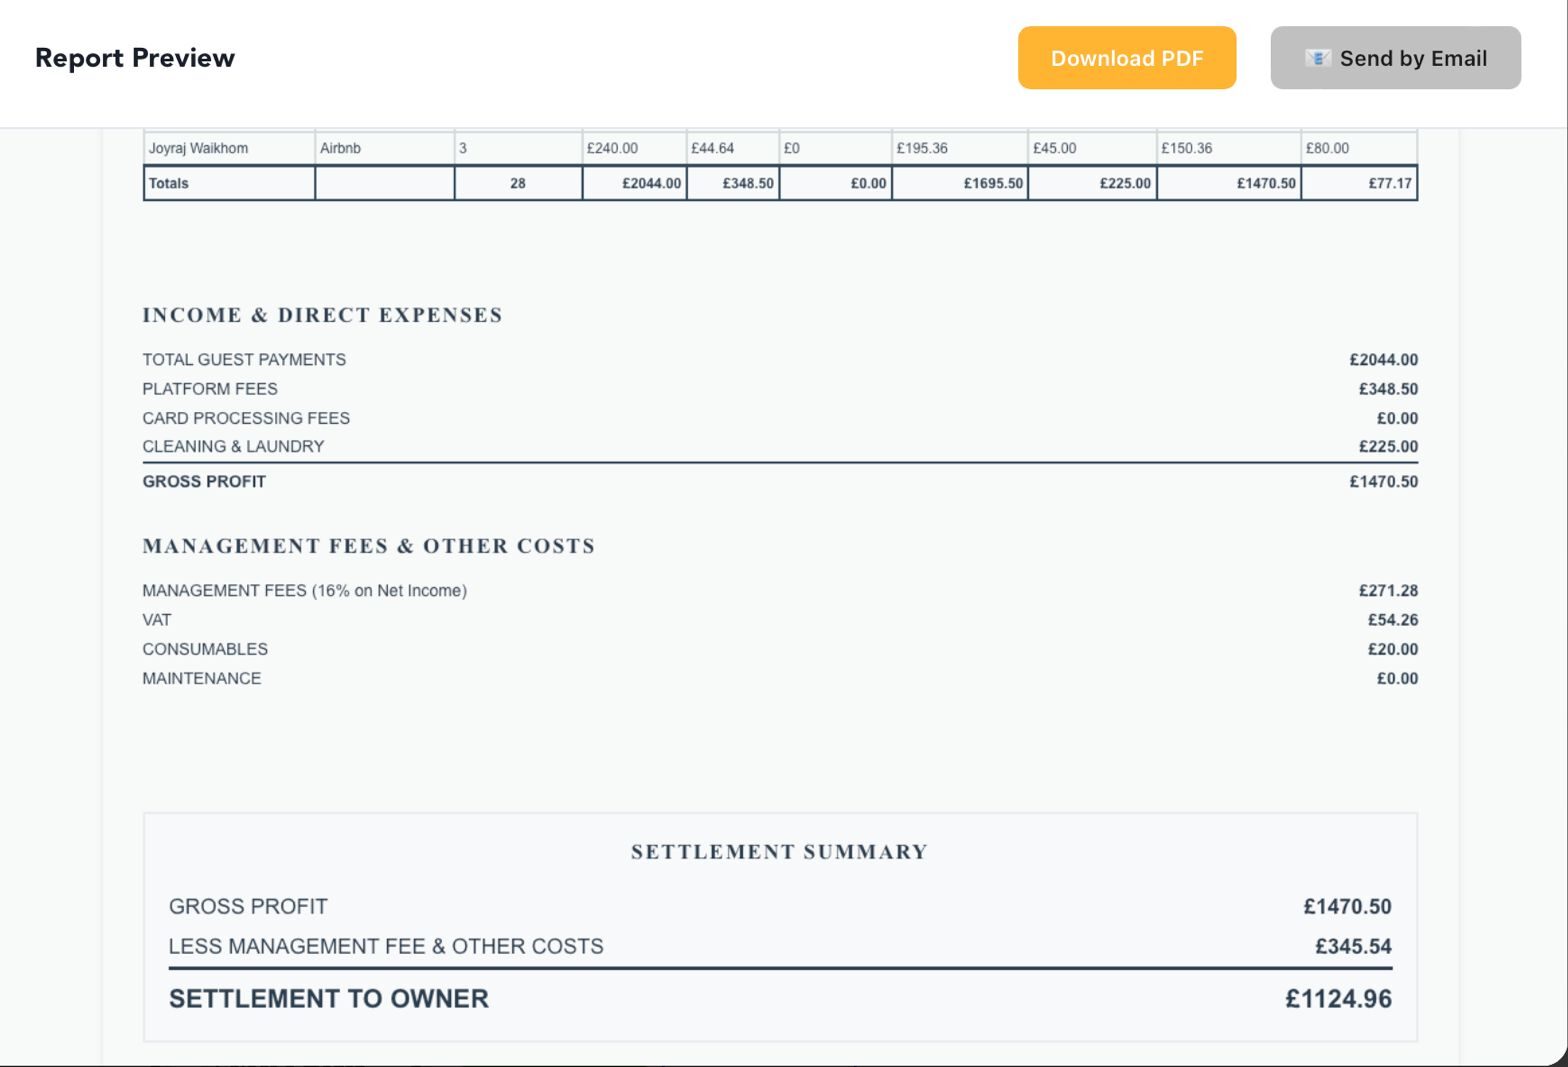Screen dimensions: 1568x1067
Task: Click the Total Guest Payments line
Action: [244, 359]
